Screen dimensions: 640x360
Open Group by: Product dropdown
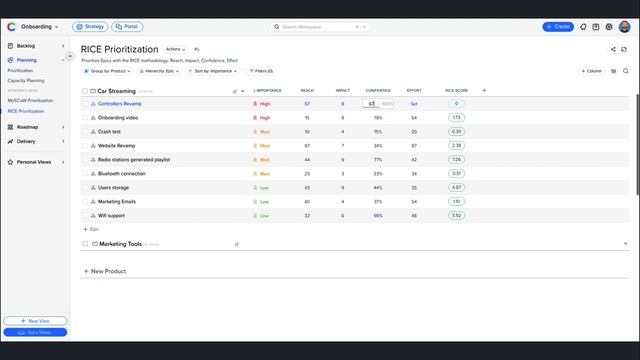click(x=108, y=71)
